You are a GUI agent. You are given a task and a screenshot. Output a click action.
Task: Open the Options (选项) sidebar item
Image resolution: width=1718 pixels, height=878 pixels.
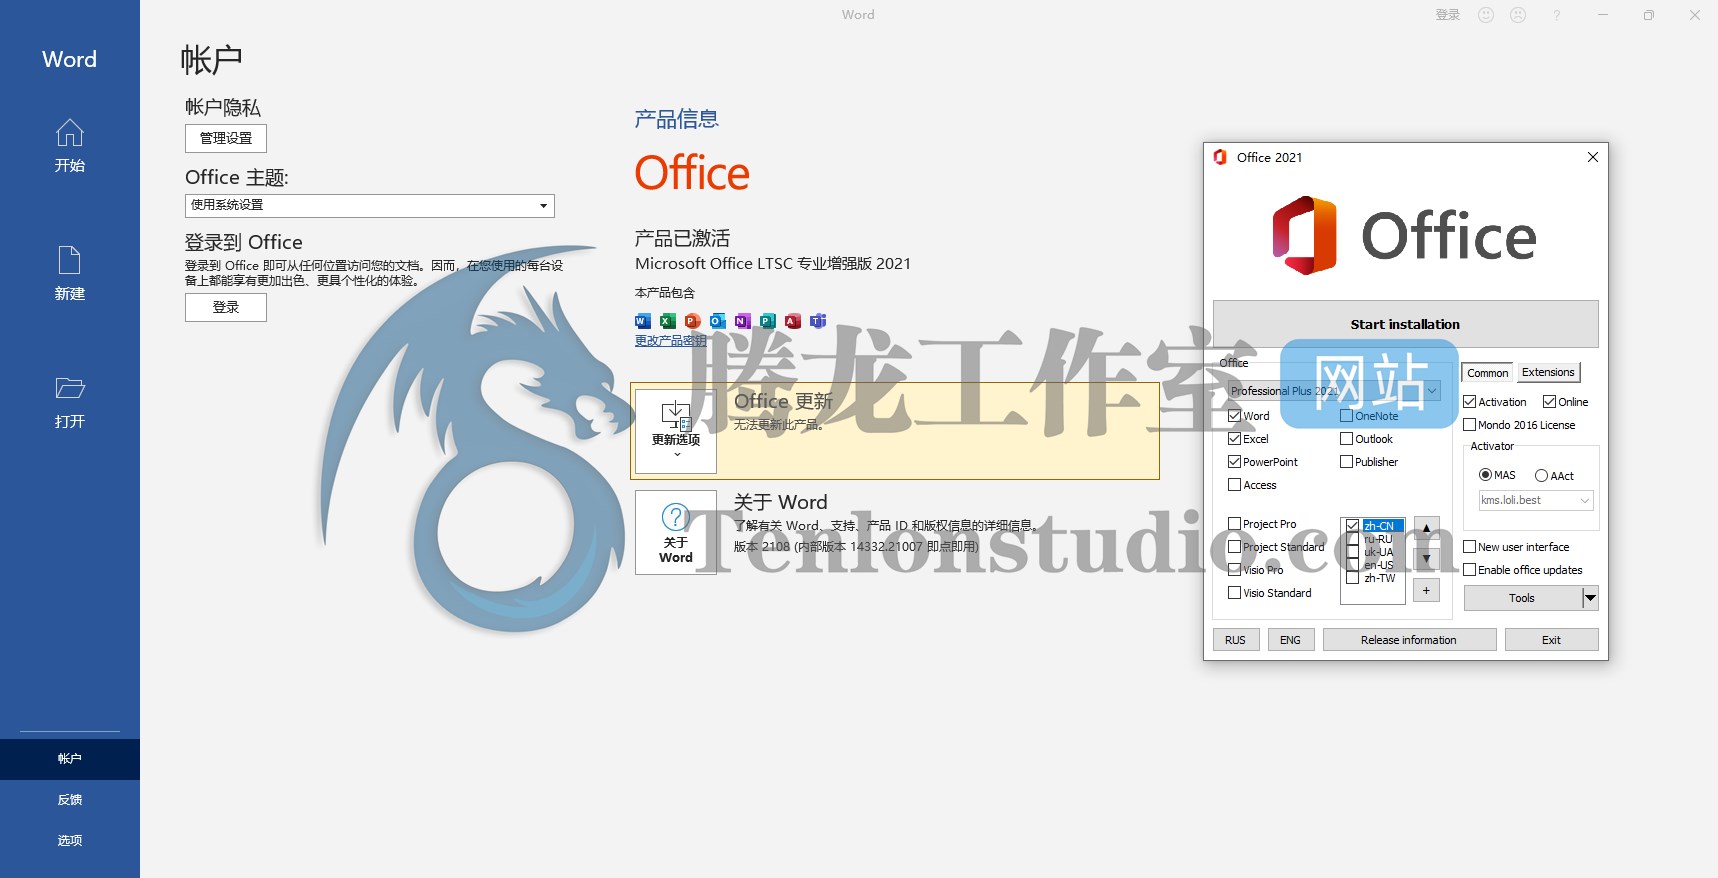(x=70, y=841)
